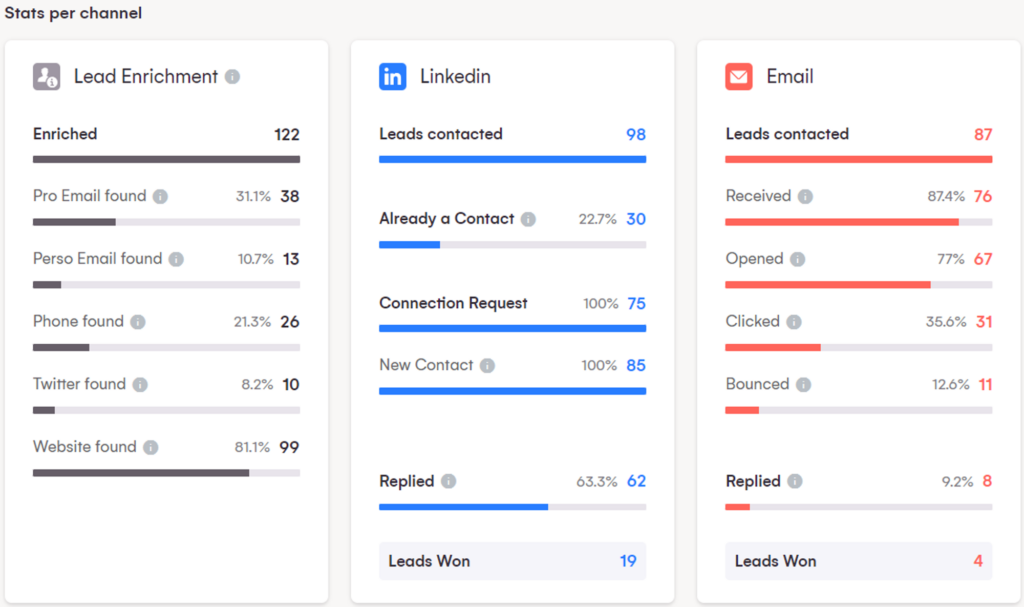This screenshot has height=607, width=1024.
Task: Click info icon beside Phone found
Action: (138, 322)
